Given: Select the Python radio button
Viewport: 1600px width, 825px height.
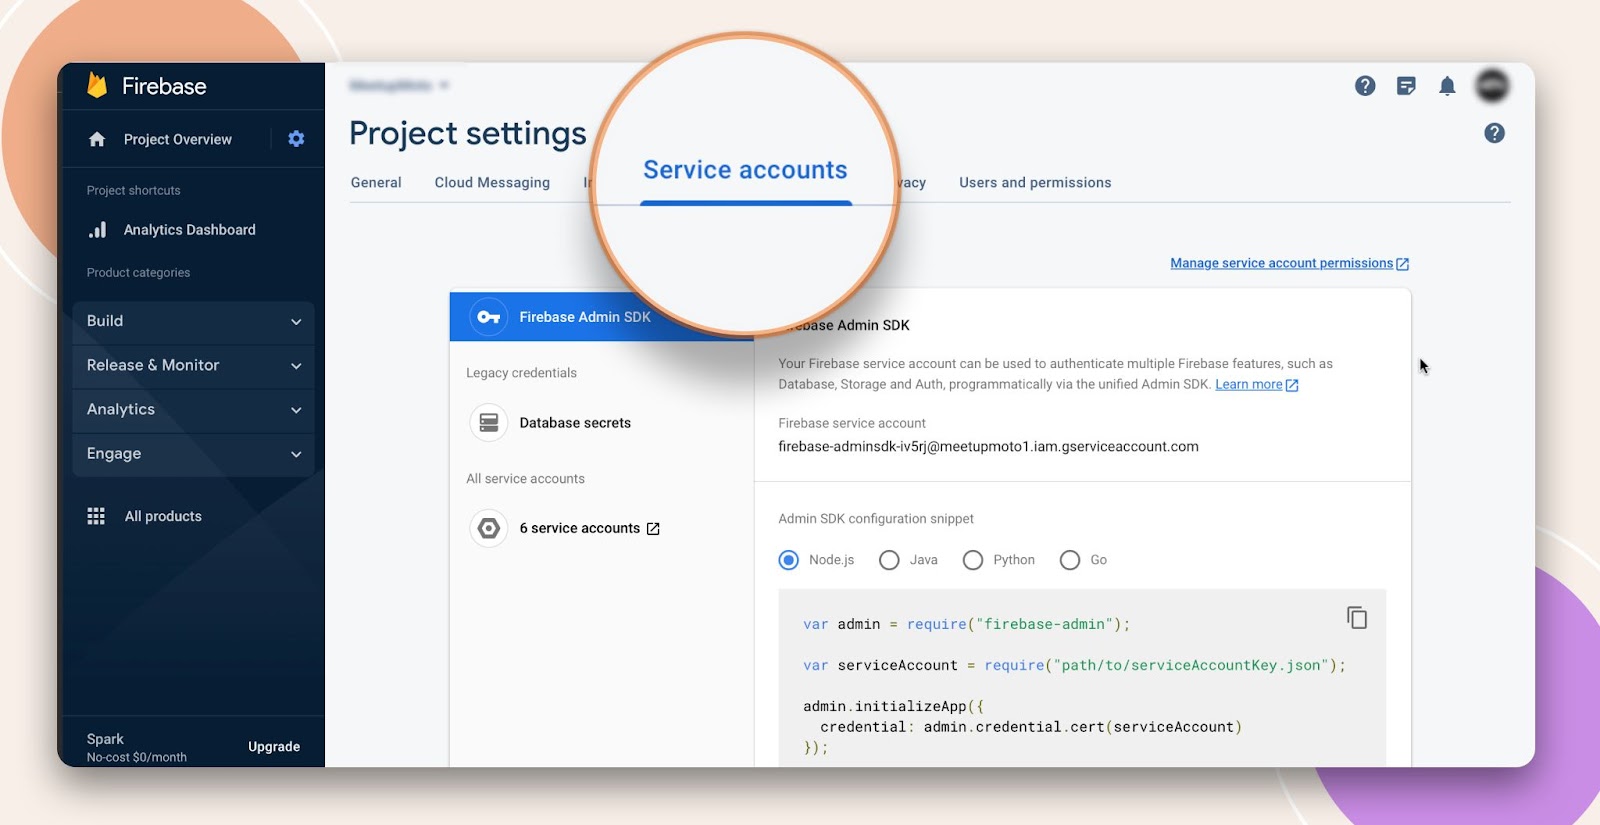Looking at the screenshot, I should click(973, 560).
